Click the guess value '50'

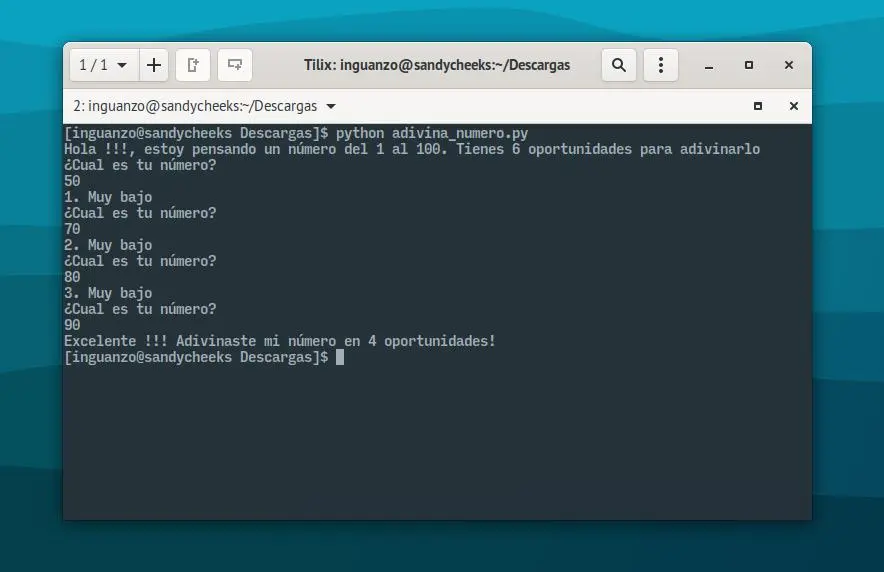pos(72,181)
